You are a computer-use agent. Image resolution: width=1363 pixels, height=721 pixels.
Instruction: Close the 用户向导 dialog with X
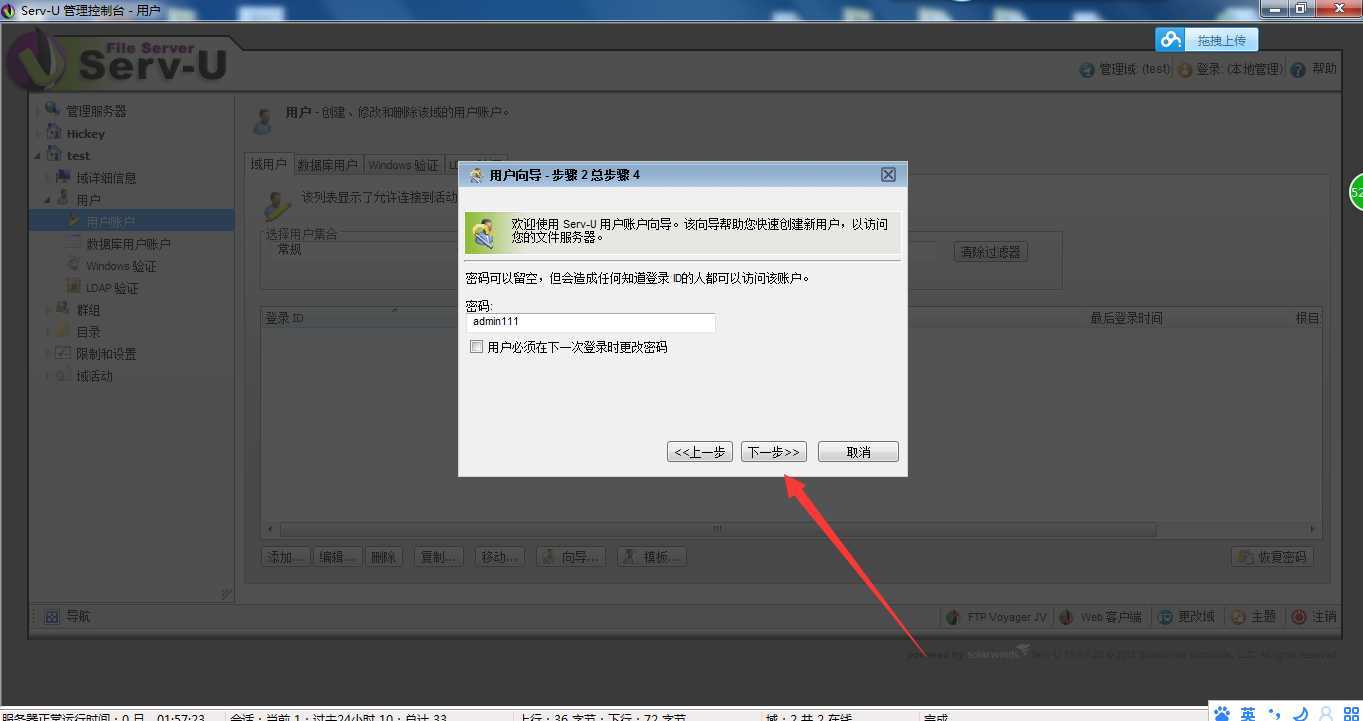(x=888, y=175)
